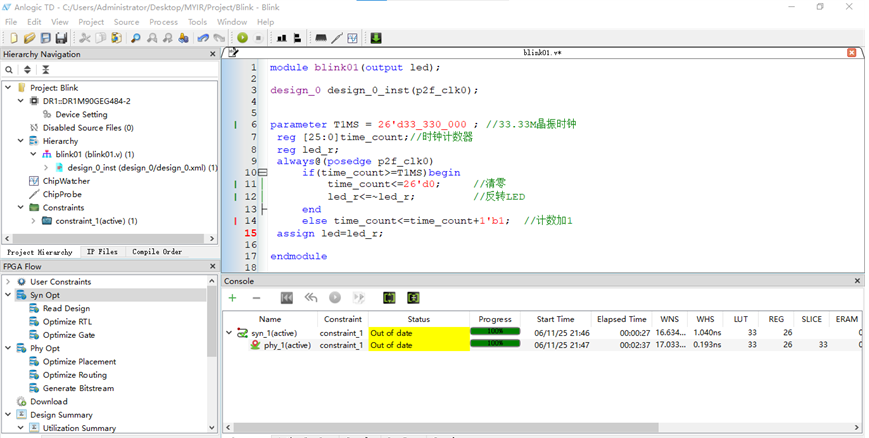Screen dimensions: 869x438
Task: Close the Hierarchy Navigation panel
Action: 212,54
